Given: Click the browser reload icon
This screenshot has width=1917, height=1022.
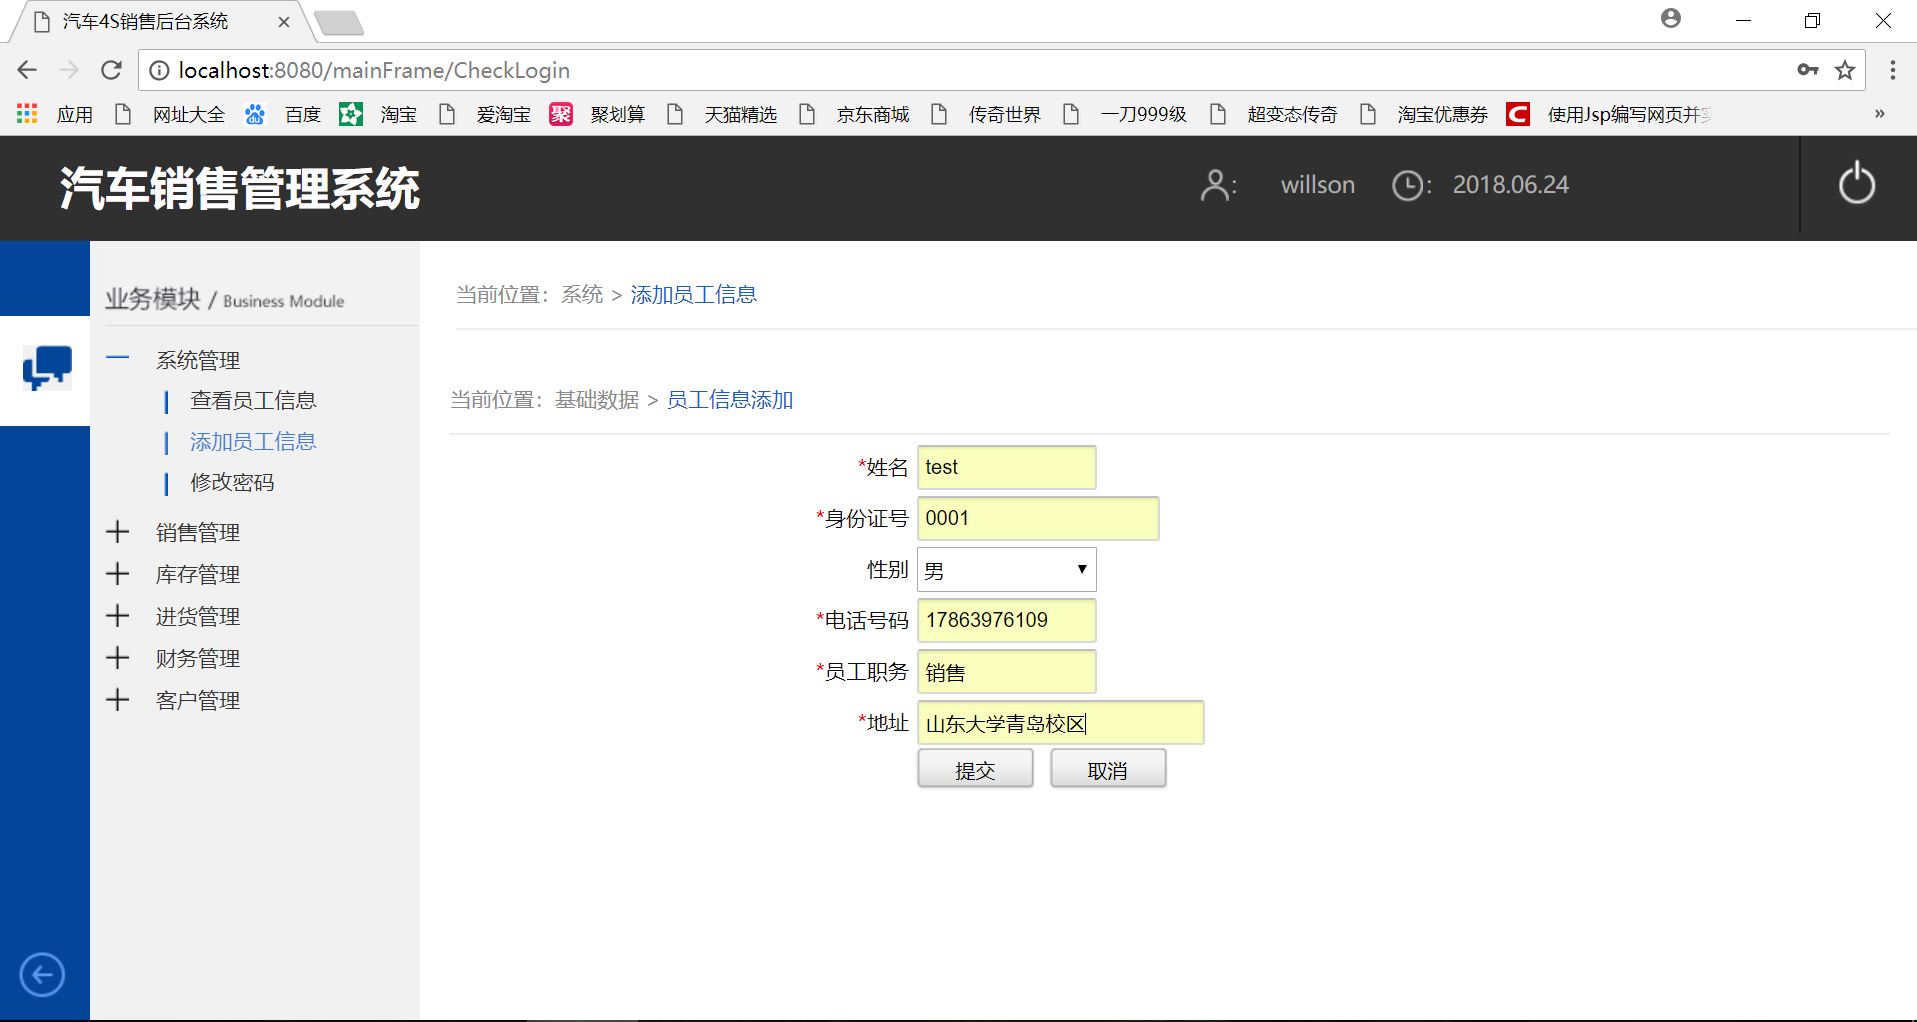Looking at the screenshot, I should point(111,70).
